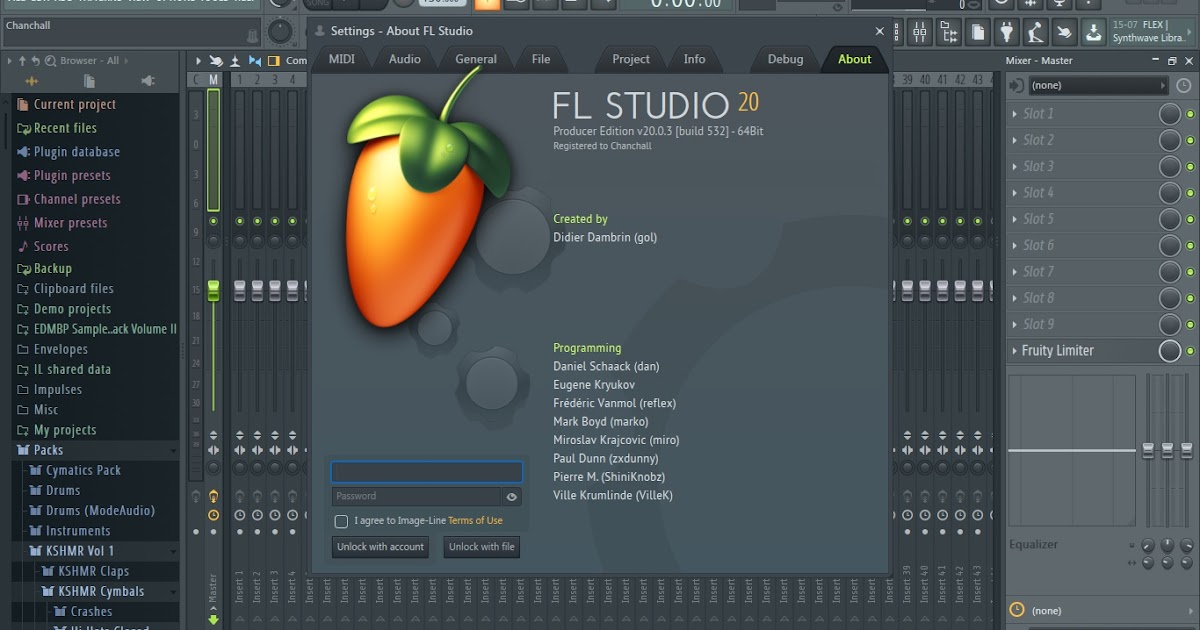1200x630 pixels.
Task: Open the mixer view toolbar icon
Action: point(920,31)
